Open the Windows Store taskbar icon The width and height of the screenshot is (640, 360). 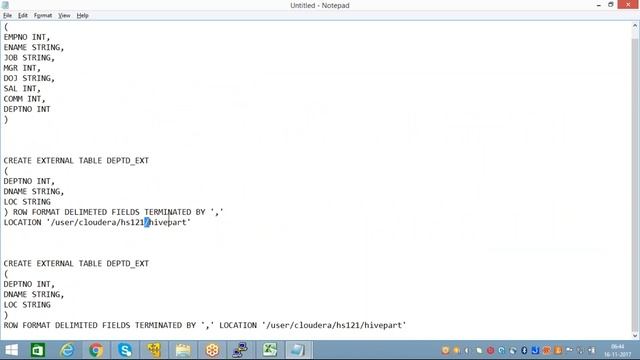tap(38, 350)
